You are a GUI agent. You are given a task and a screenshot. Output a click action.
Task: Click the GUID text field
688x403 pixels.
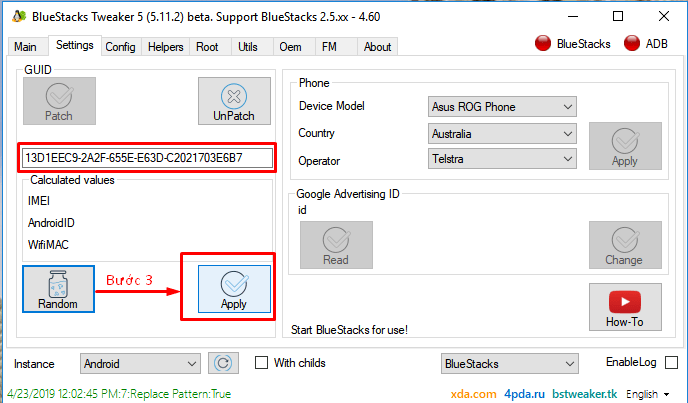[x=147, y=158]
